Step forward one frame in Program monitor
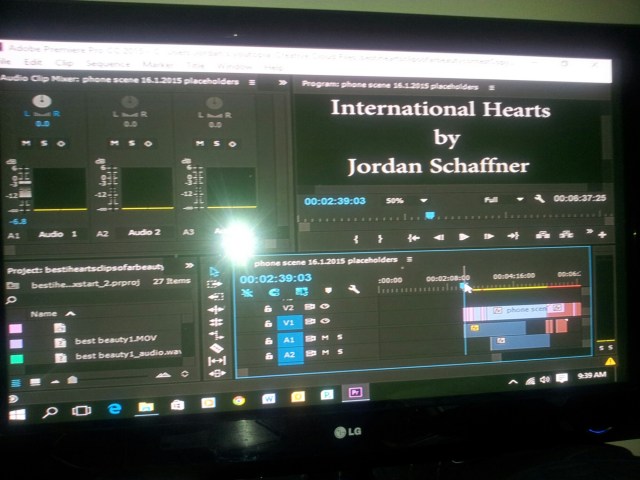 [x=488, y=237]
